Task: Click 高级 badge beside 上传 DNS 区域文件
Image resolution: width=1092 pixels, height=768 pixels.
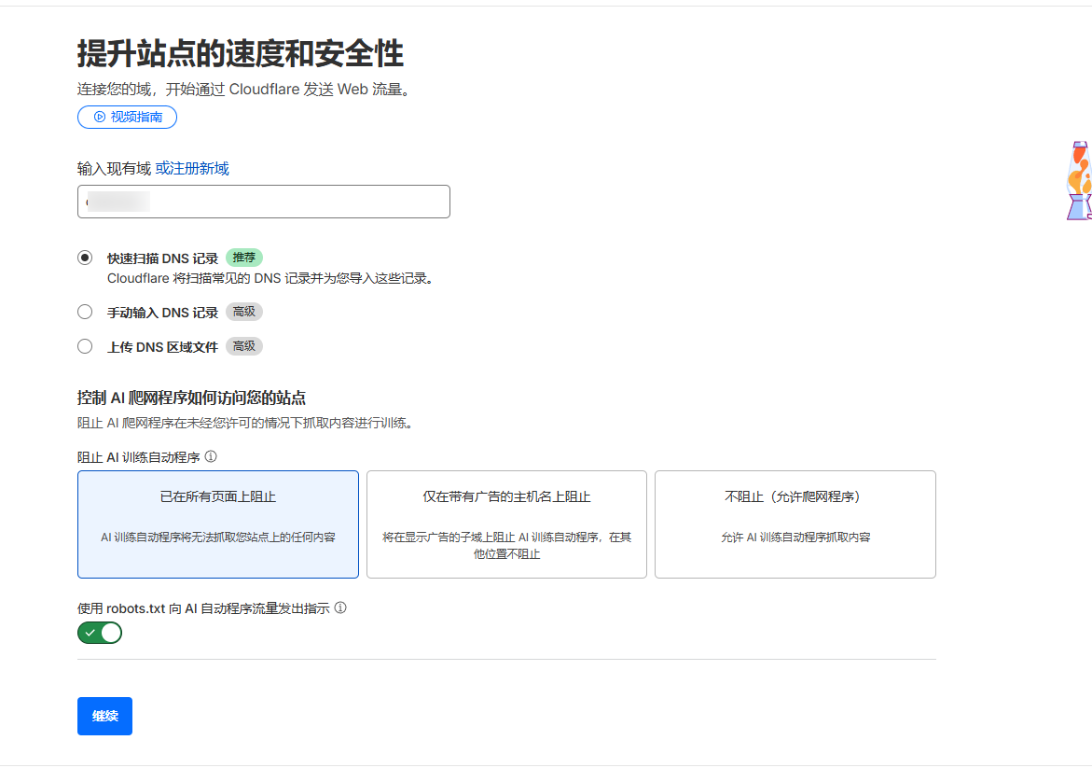Action: (244, 347)
